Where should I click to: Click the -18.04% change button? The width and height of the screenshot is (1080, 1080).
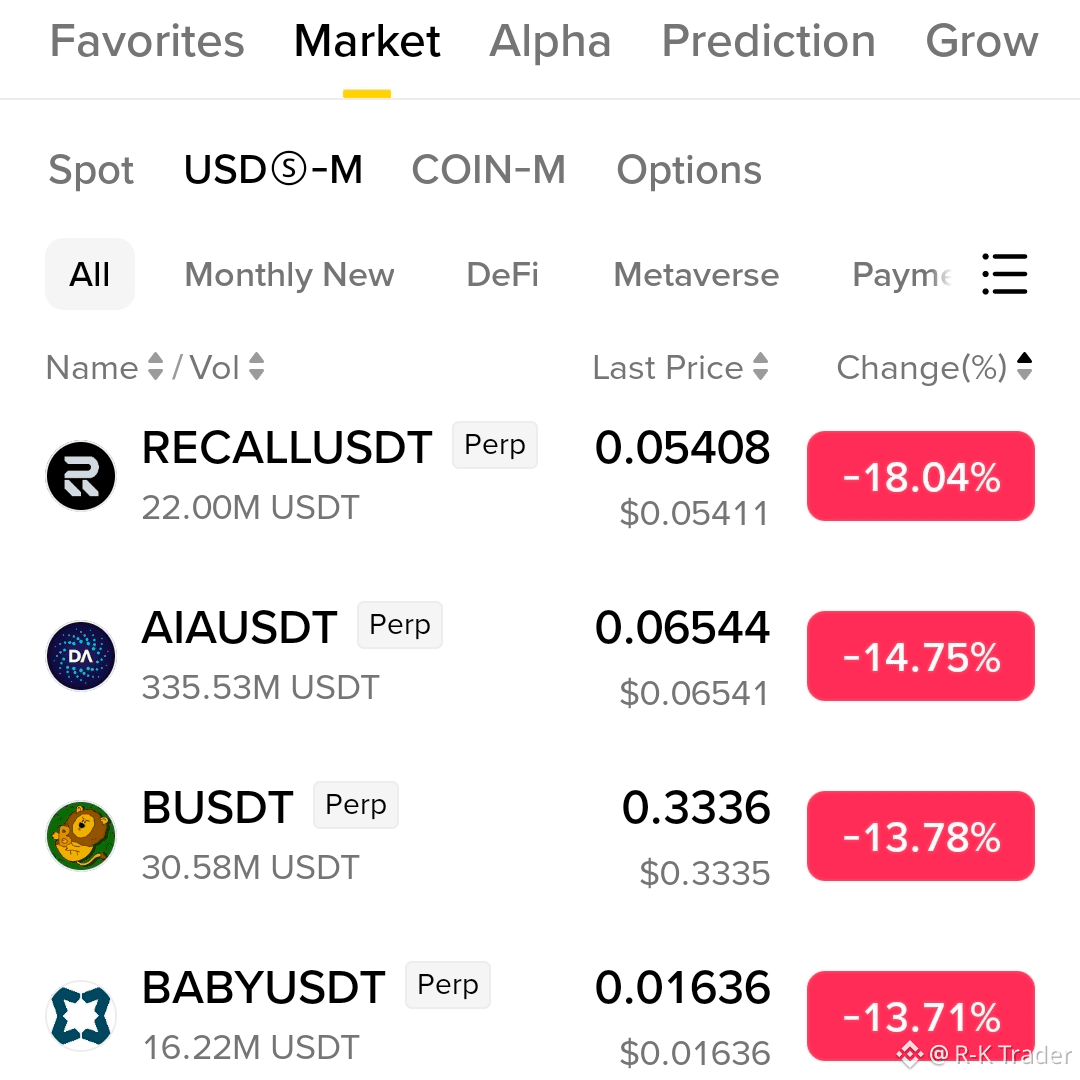[x=920, y=476]
